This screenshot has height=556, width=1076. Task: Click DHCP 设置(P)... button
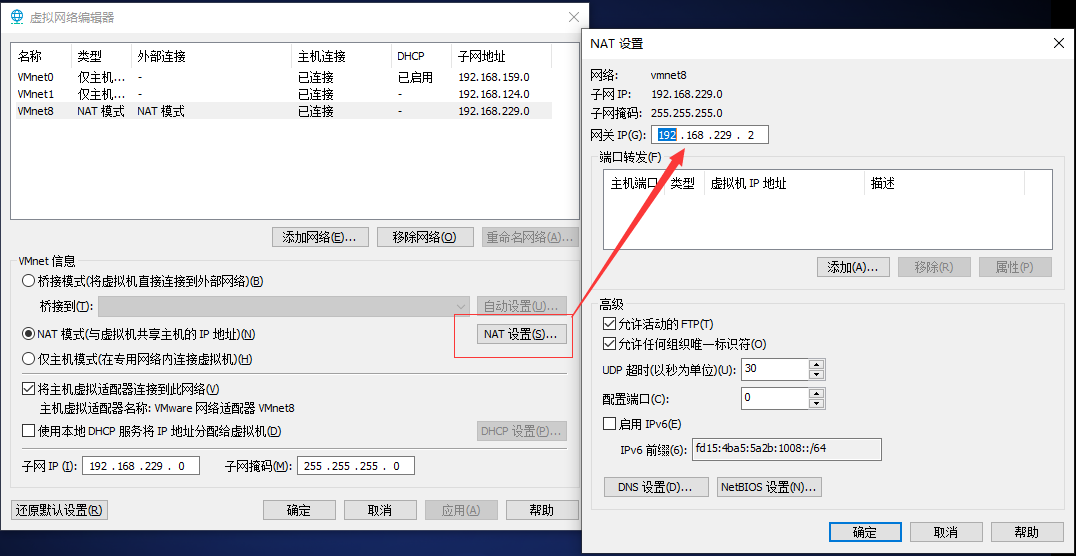[x=522, y=431]
